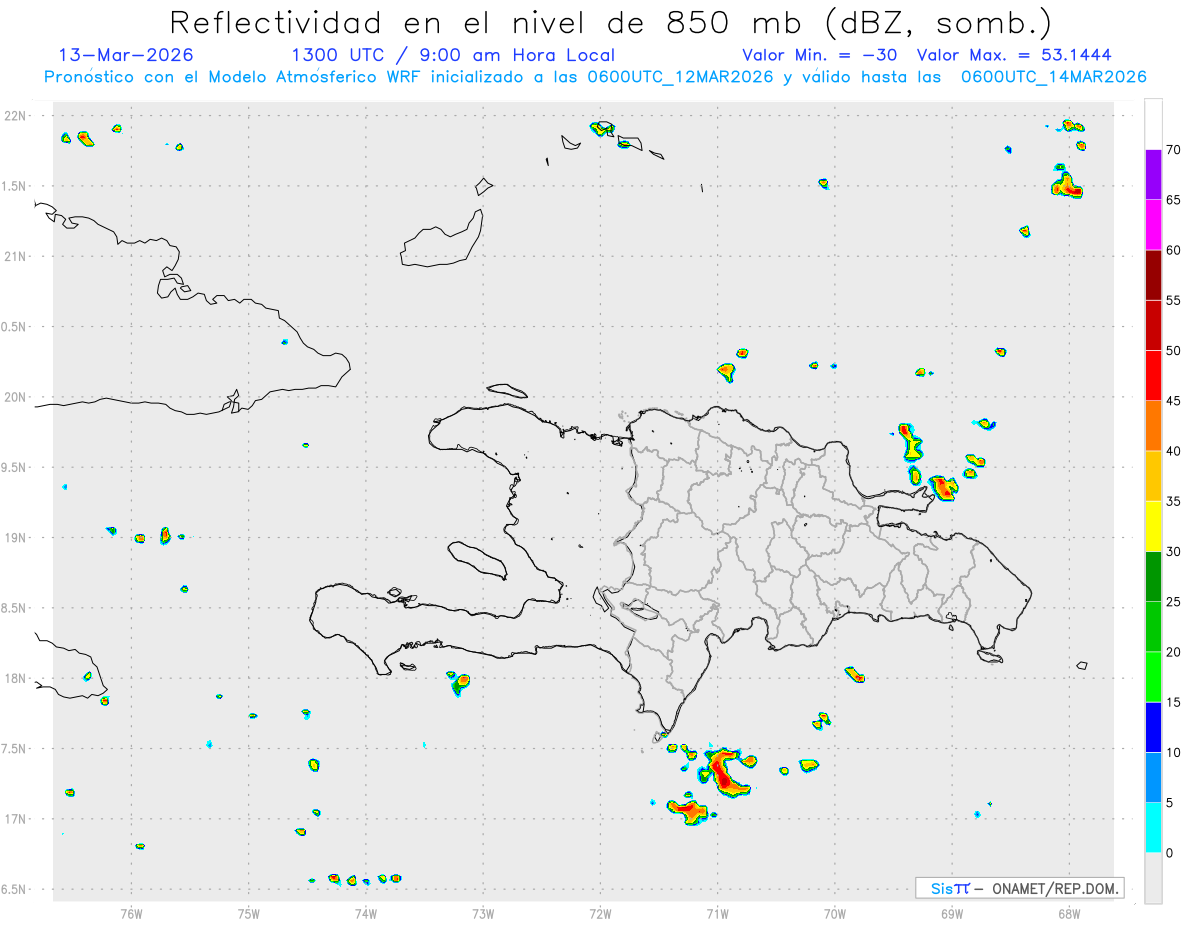The height and width of the screenshot is (927, 1200).
Task: Click the dark green 25–30 dBZ colorbar segment
Action: pos(1153,577)
